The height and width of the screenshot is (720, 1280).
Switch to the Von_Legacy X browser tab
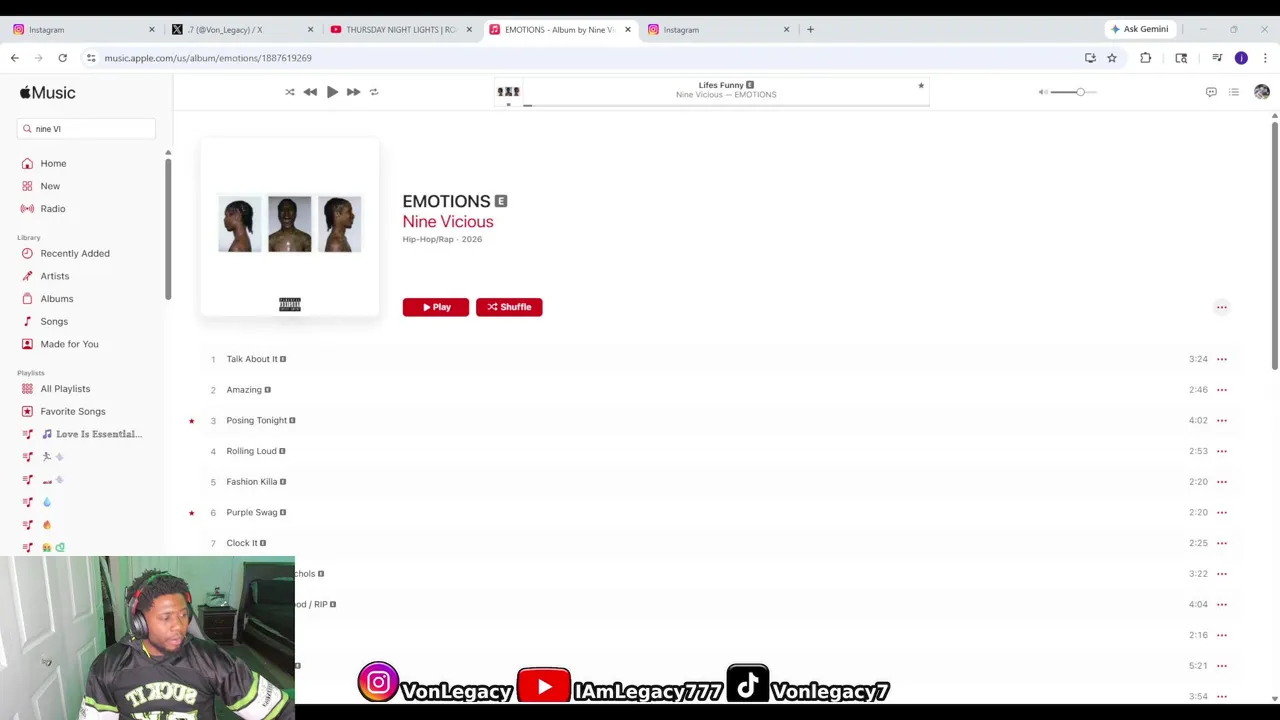point(240,30)
